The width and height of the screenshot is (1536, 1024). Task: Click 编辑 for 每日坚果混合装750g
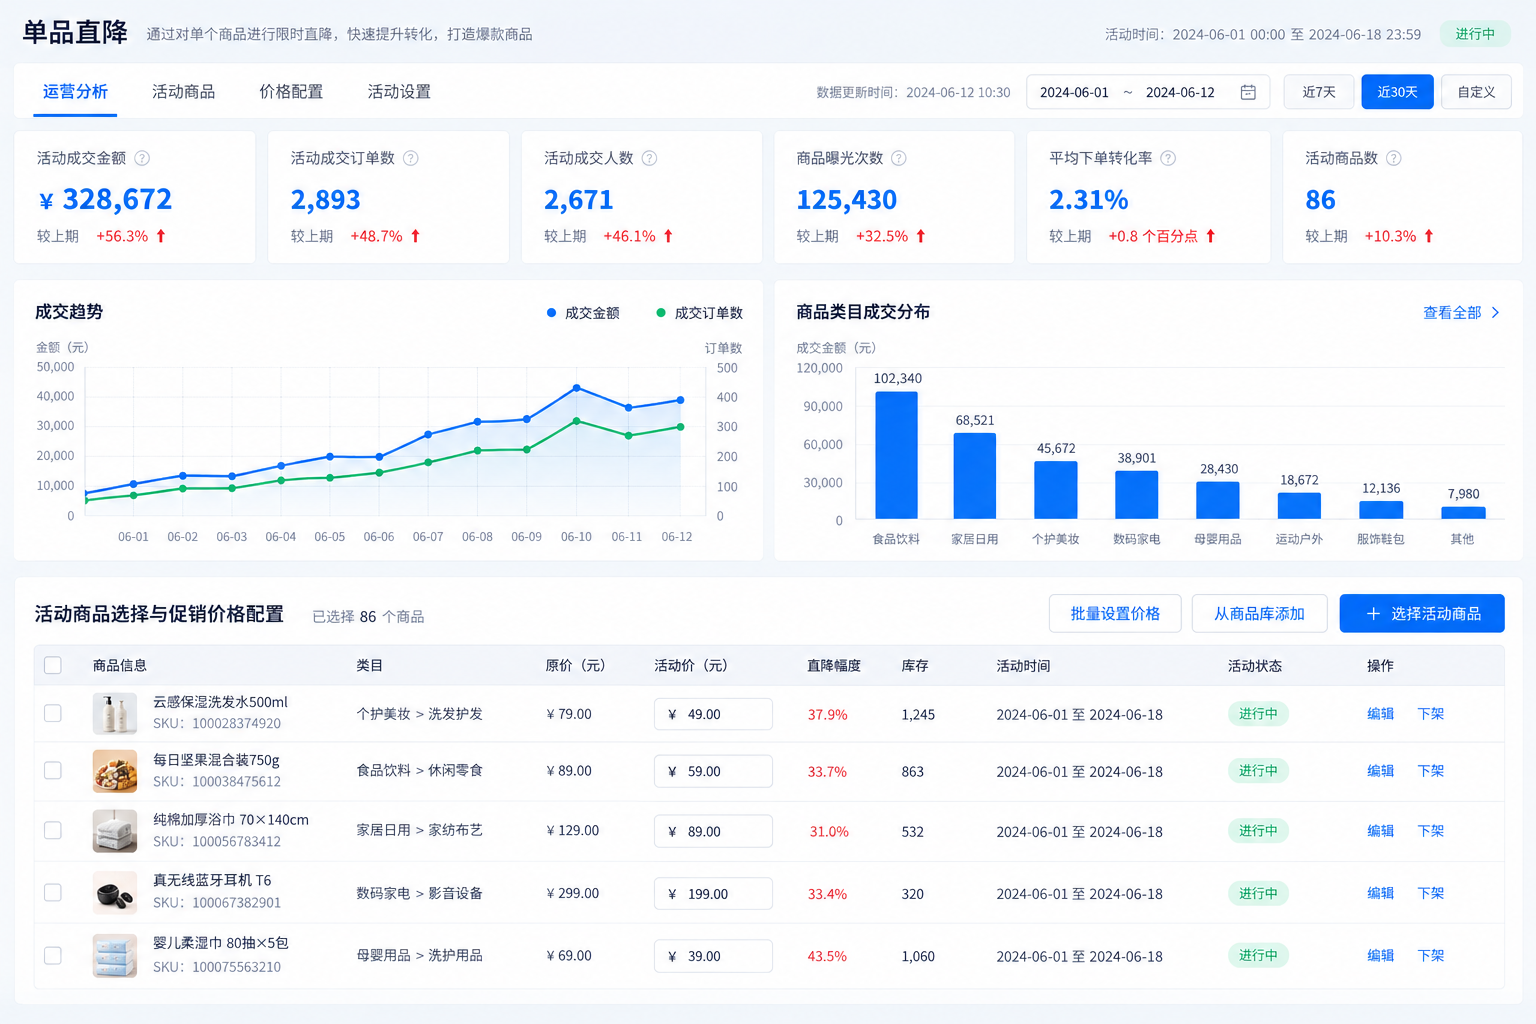tap(1380, 771)
